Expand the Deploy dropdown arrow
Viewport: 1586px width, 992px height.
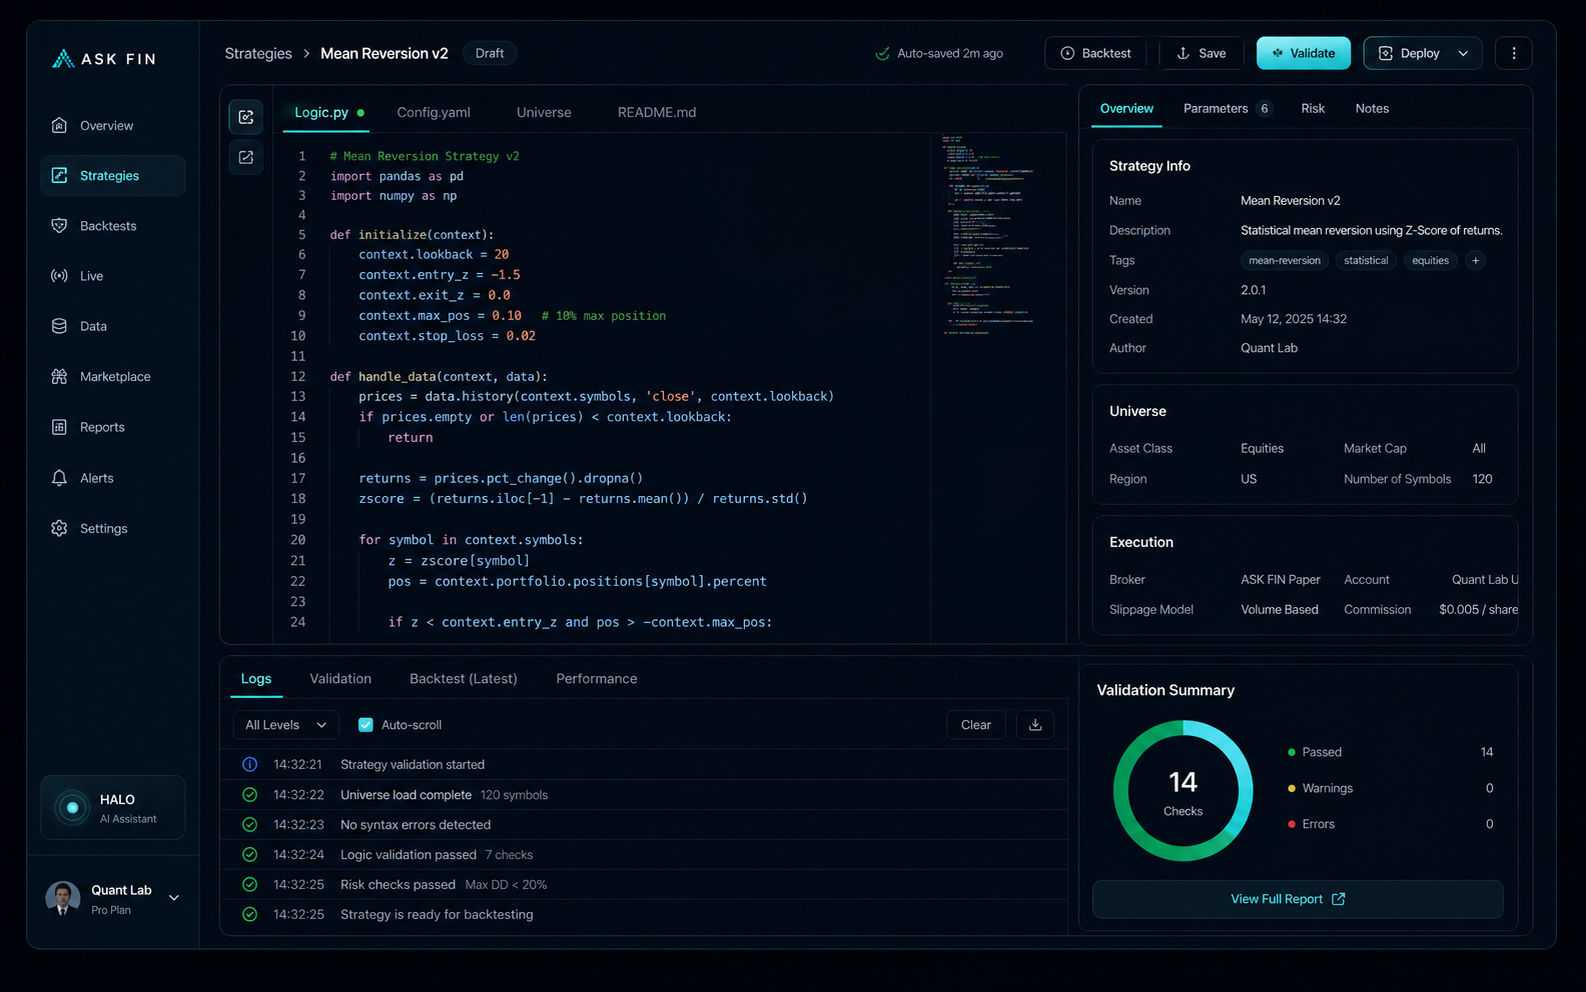[x=1463, y=54]
